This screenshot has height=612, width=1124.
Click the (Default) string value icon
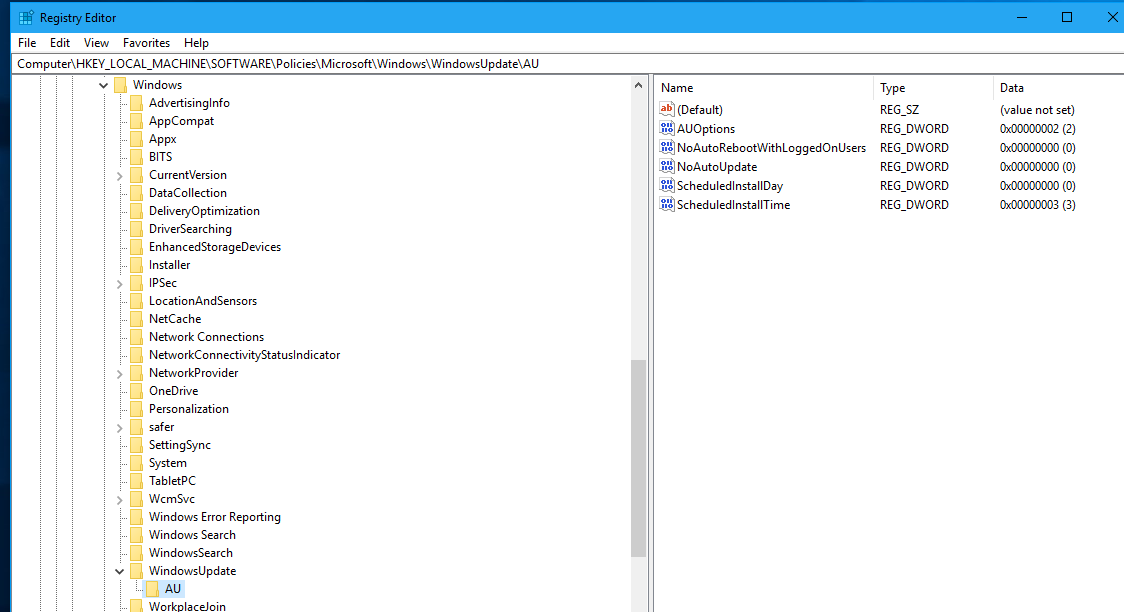[x=667, y=110]
